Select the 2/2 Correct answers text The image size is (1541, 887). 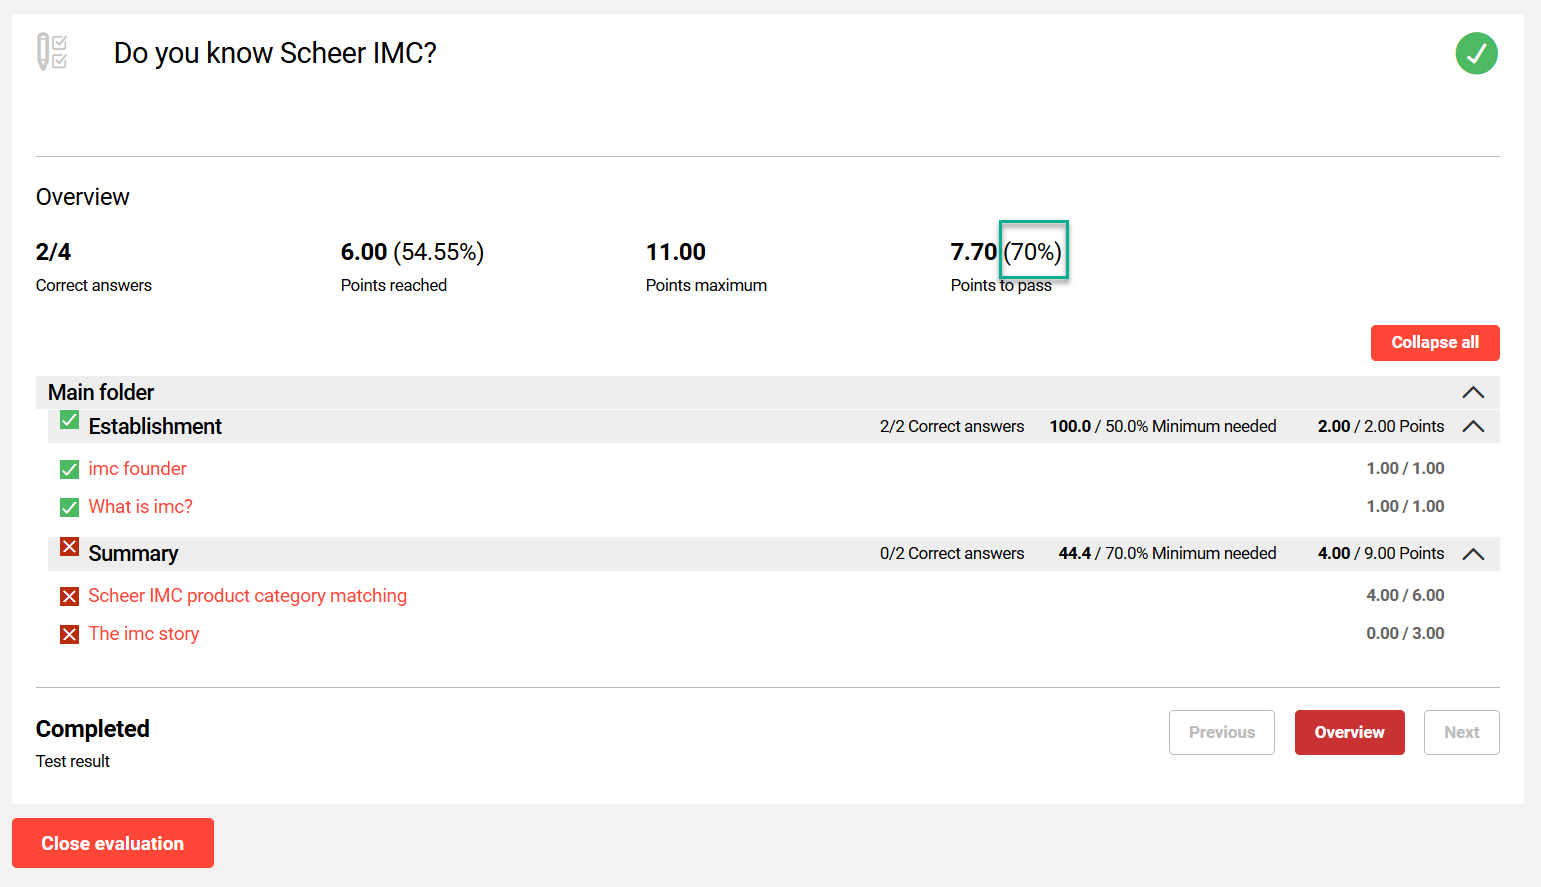point(952,426)
